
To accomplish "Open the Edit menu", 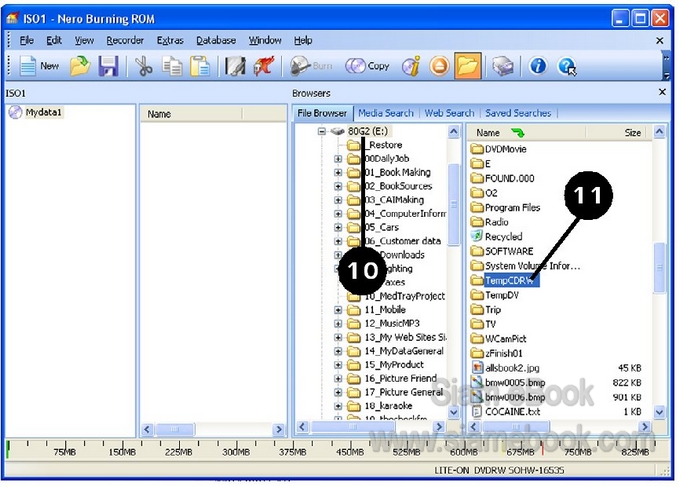I will tap(54, 40).
